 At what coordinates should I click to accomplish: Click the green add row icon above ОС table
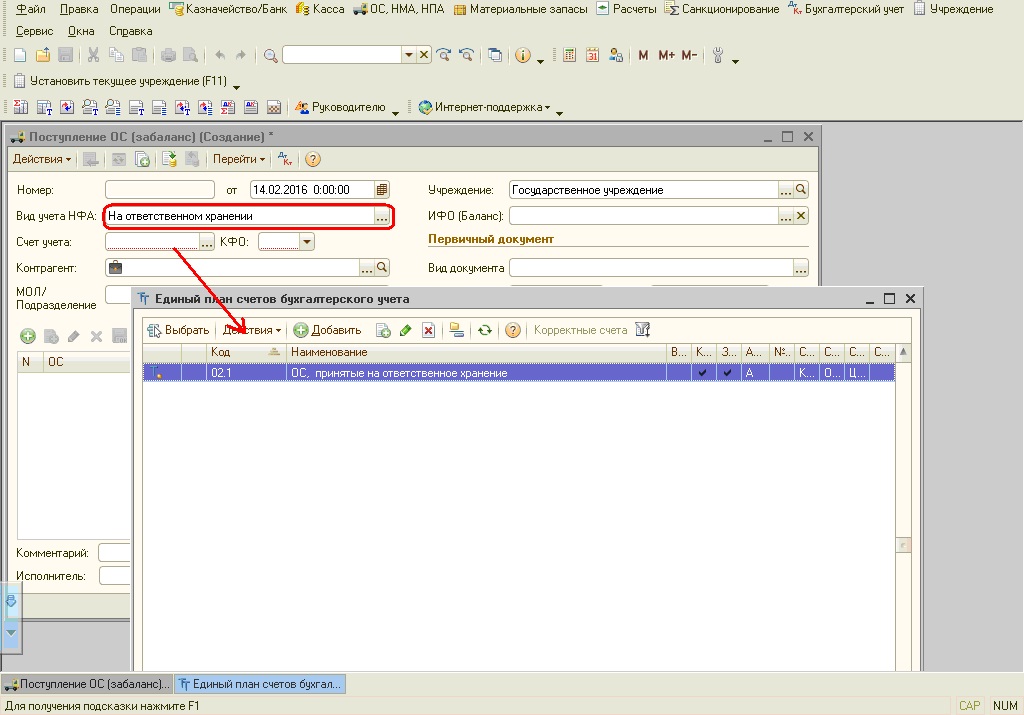click(27, 336)
